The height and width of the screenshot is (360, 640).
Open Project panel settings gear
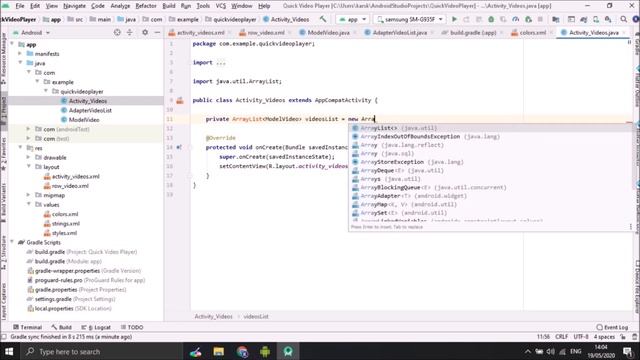[x=145, y=32]
